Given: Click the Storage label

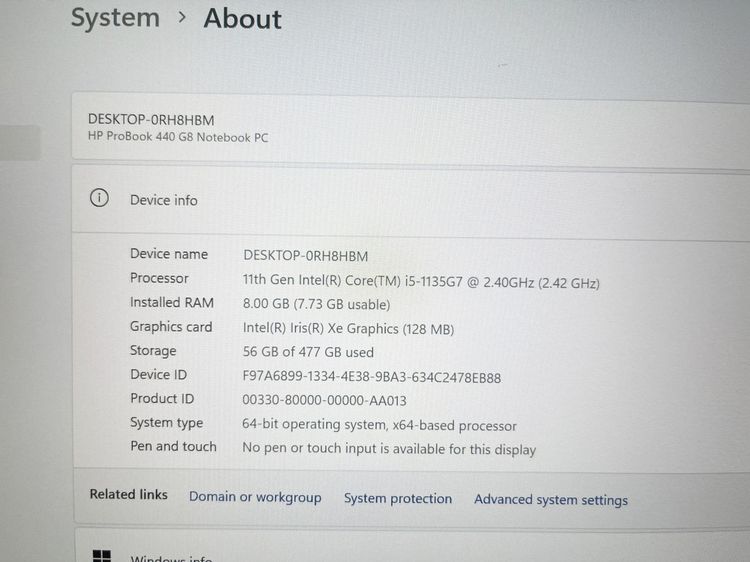Looking at the screenshot, I should (x=153, y=351).
